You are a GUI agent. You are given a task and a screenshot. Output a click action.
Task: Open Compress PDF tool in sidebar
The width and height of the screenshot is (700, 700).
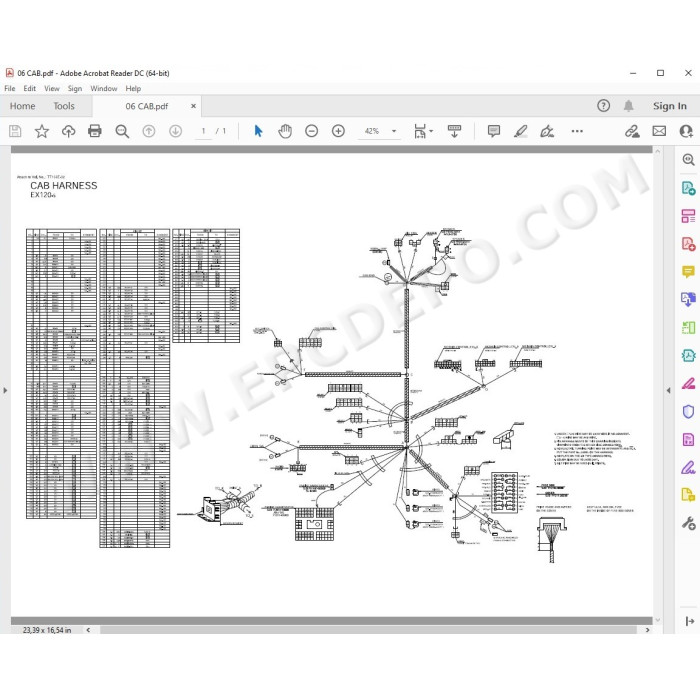(688, 355)
